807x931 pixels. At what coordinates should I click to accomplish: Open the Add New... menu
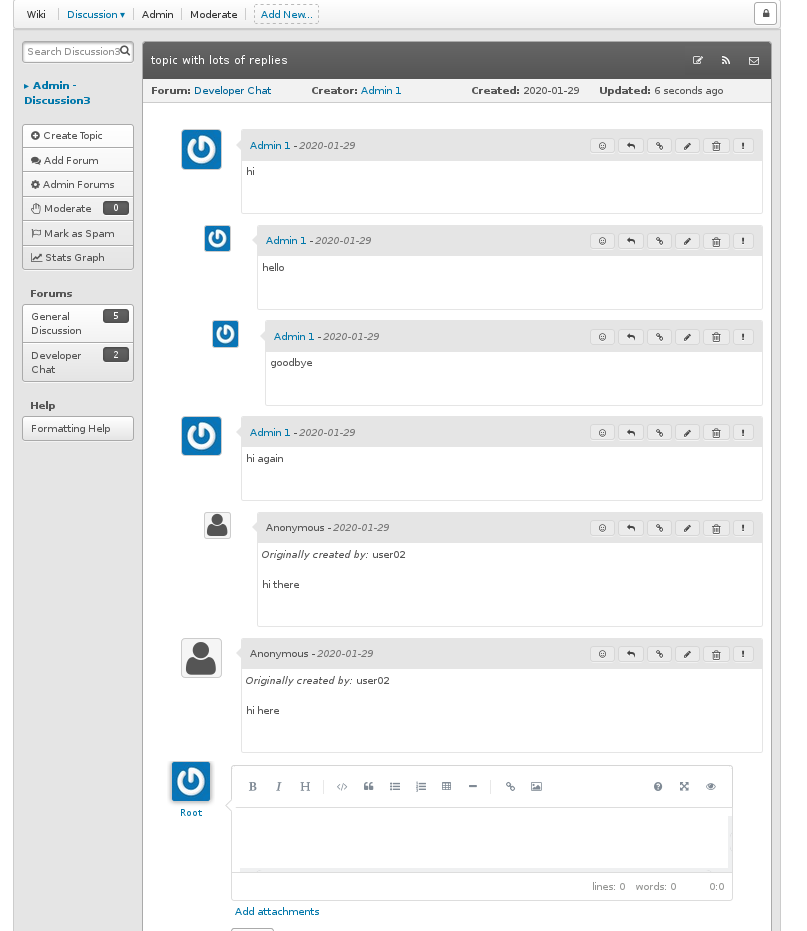tap(286, 15)
